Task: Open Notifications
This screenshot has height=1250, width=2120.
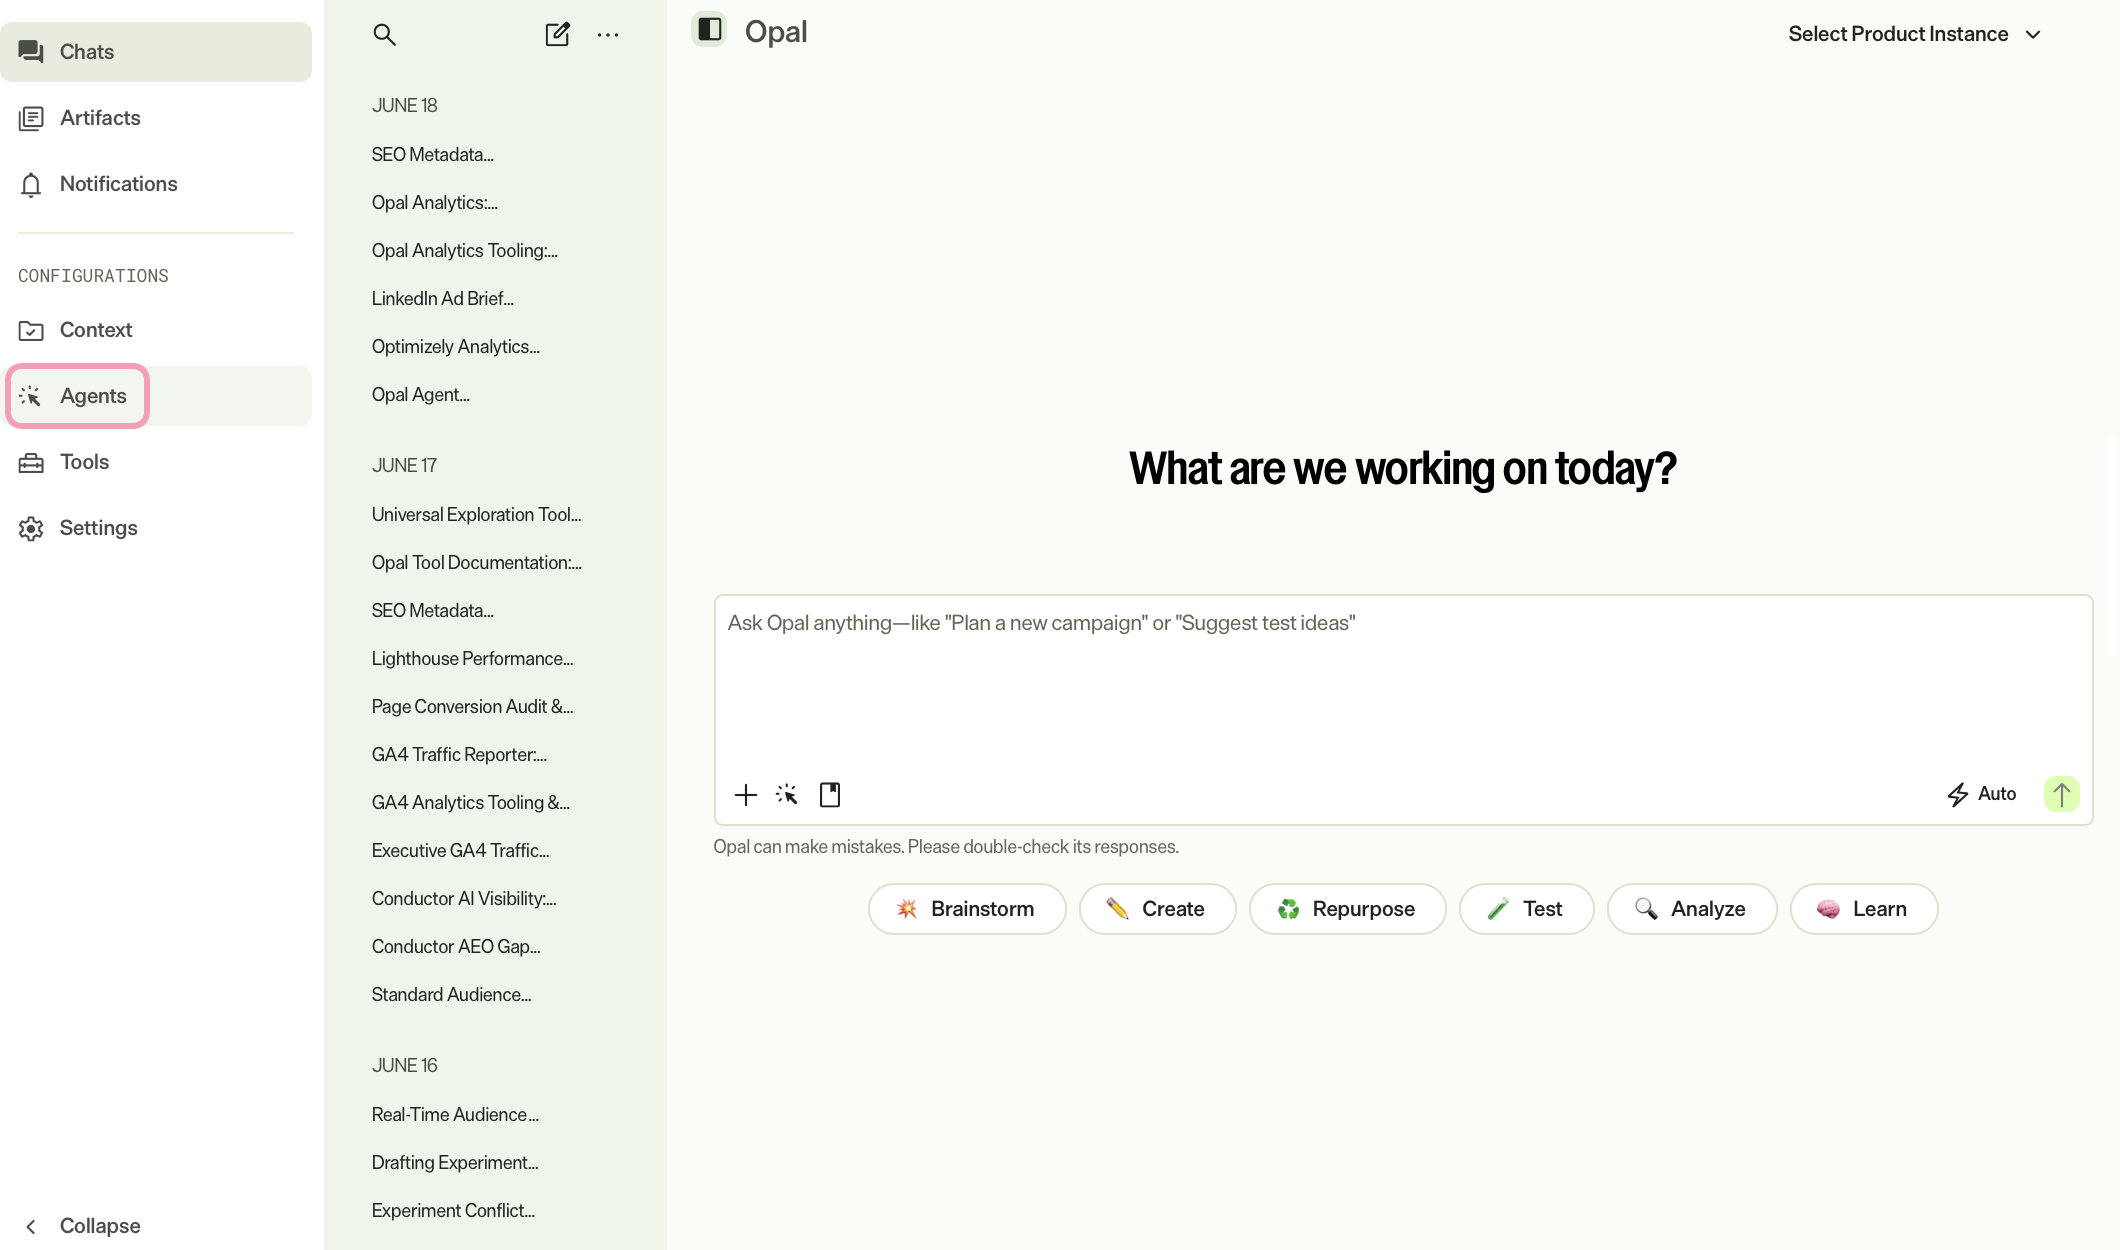Action: tap(156, 184)
